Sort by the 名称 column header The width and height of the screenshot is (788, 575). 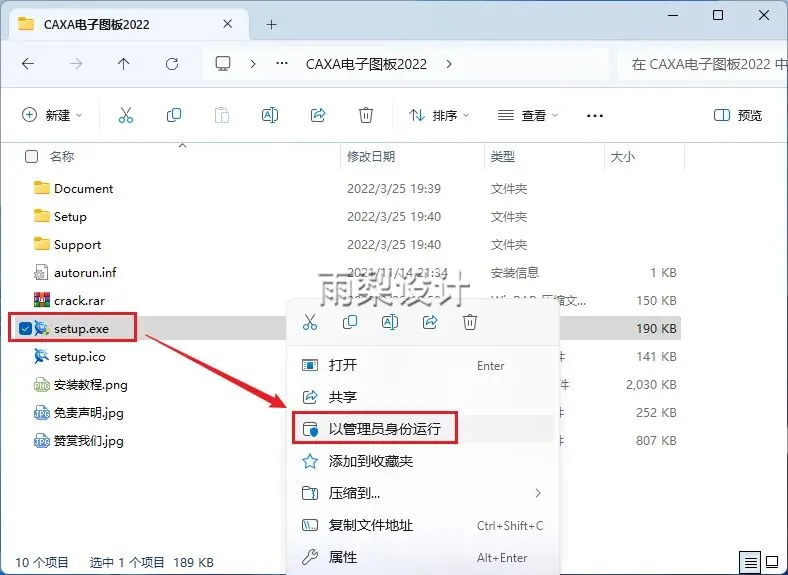coord(62,156)
